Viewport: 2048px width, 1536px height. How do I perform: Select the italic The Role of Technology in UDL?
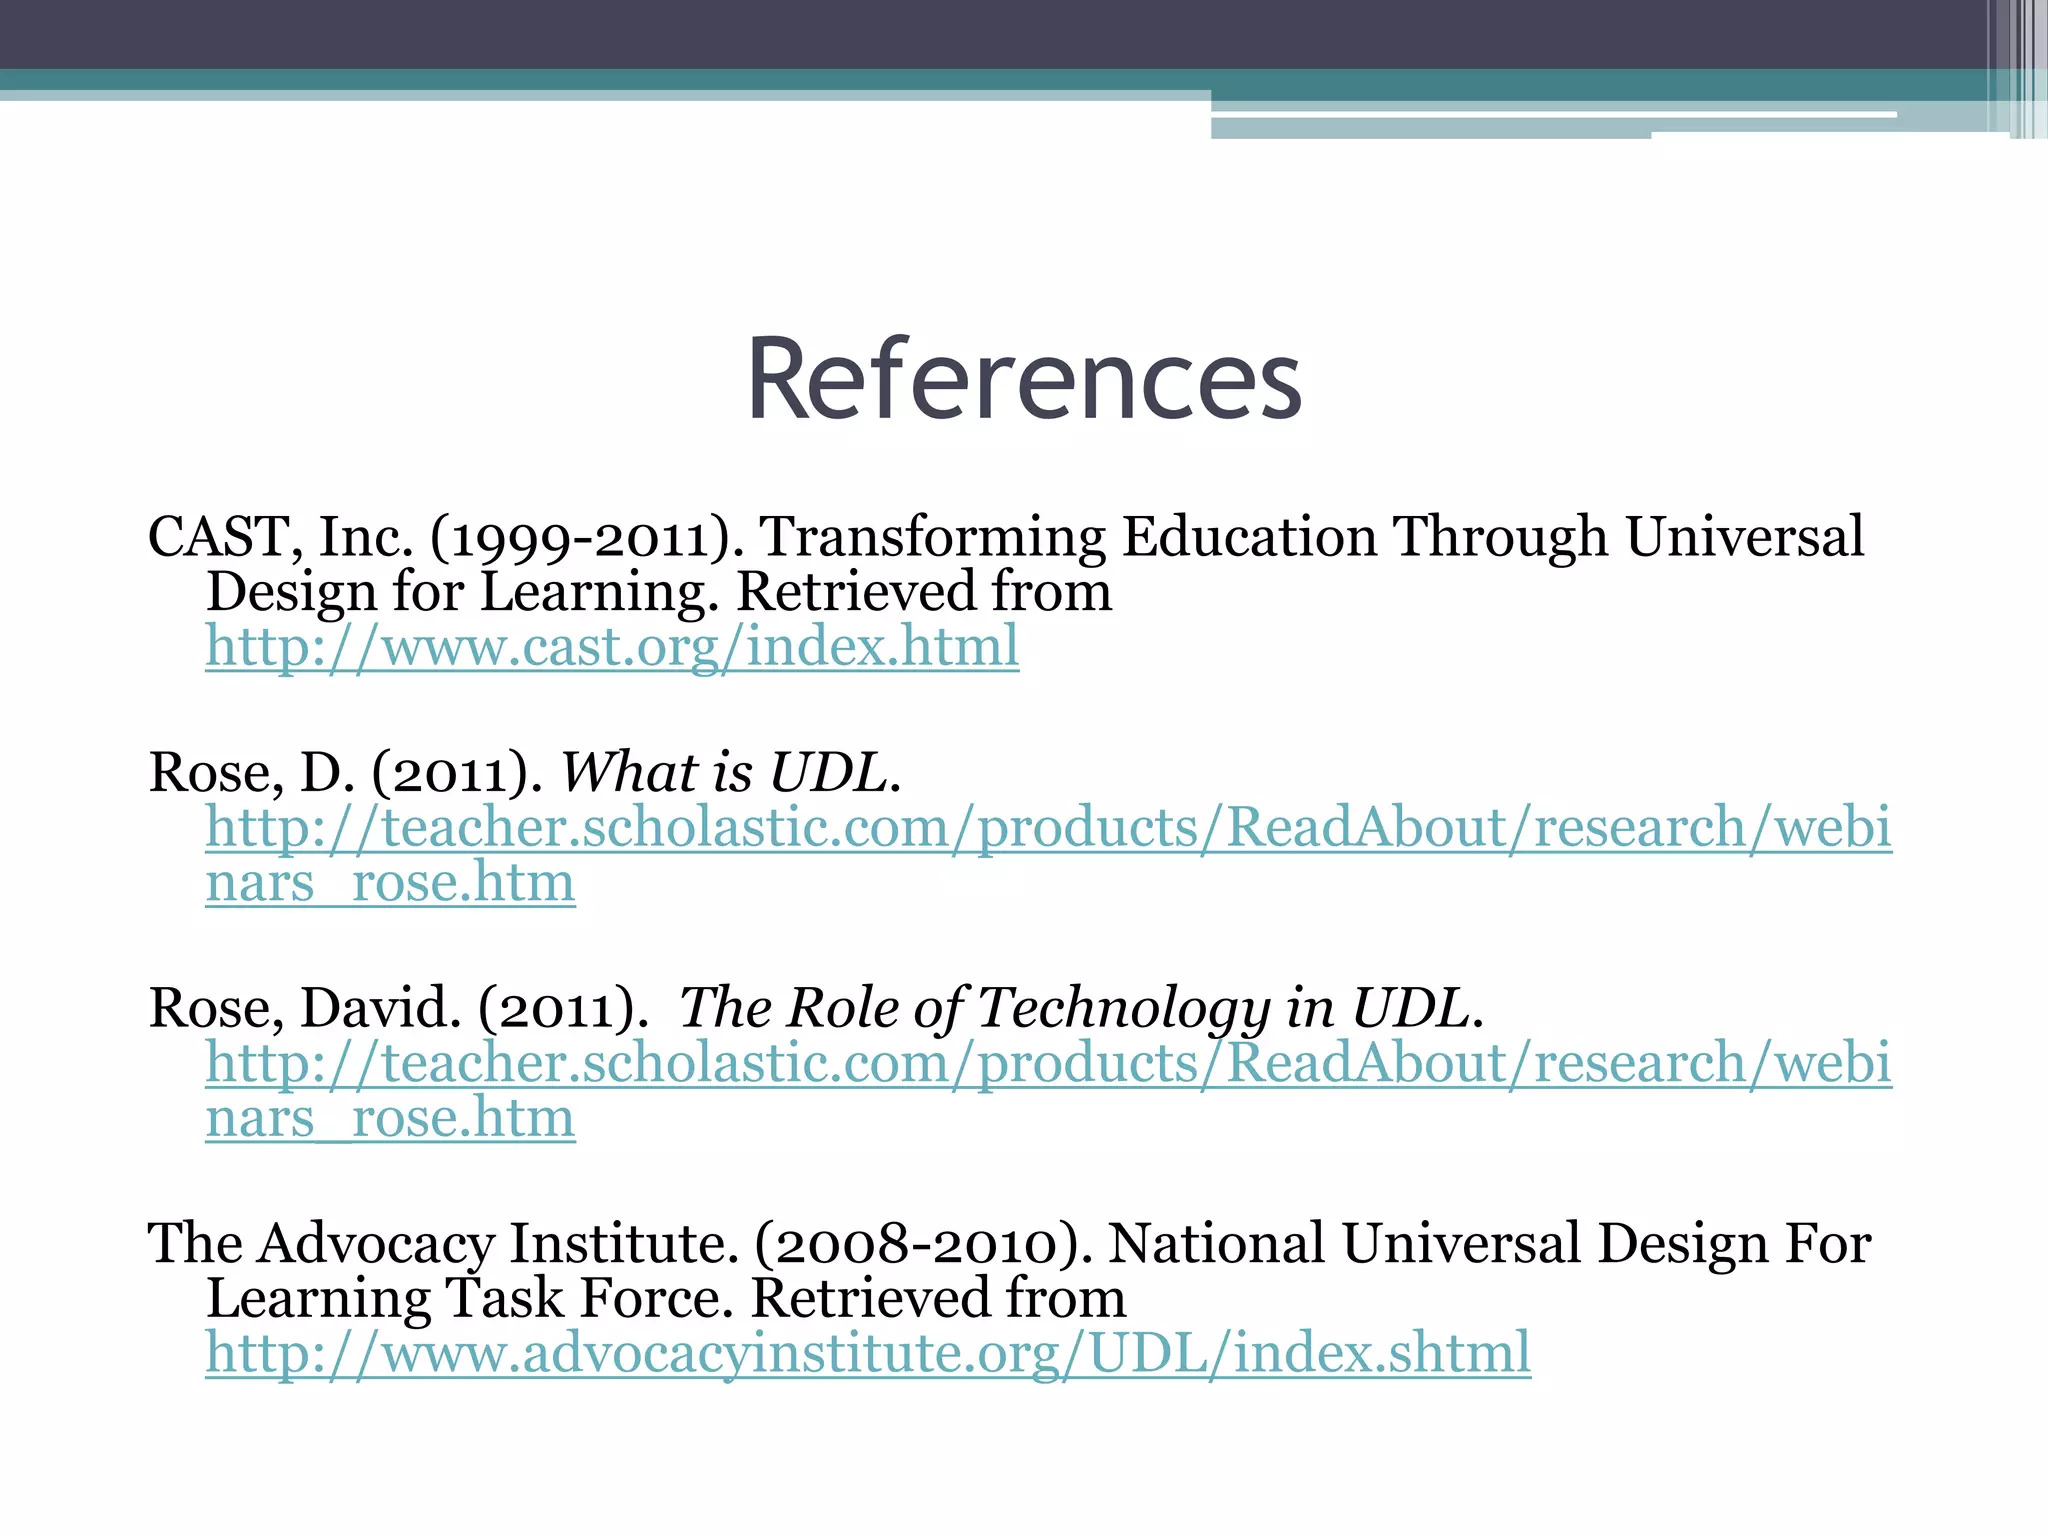[x=1080, y=1008]
